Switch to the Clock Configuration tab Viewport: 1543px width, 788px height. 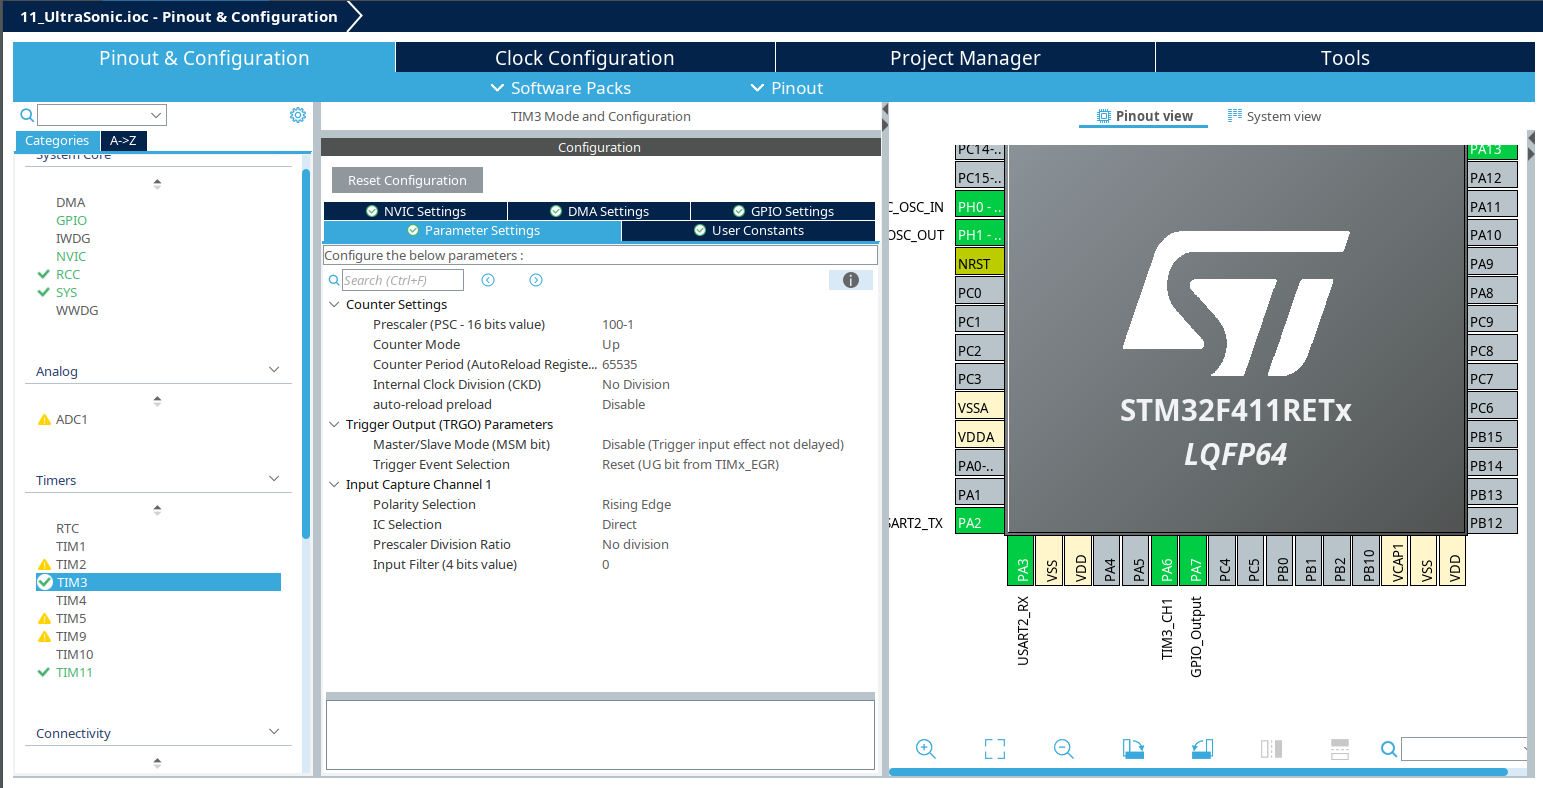(x=585, y=57)
